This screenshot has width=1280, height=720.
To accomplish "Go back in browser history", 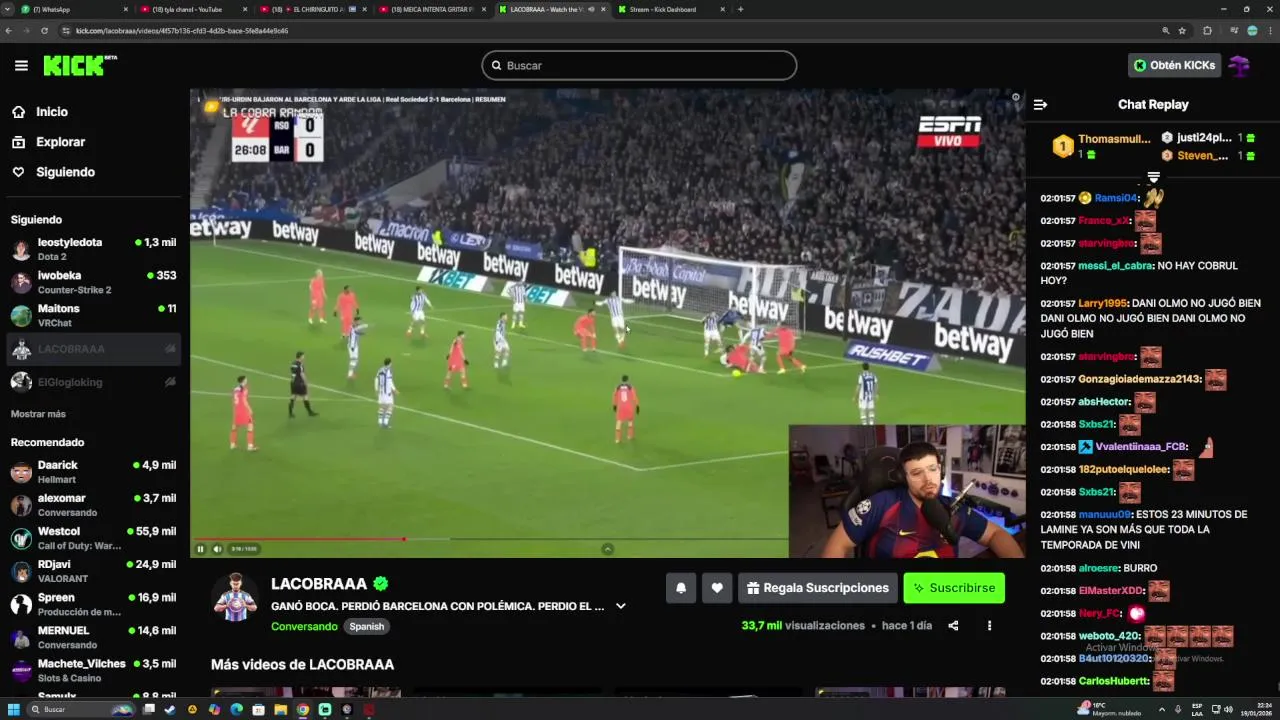I will 9,31.
